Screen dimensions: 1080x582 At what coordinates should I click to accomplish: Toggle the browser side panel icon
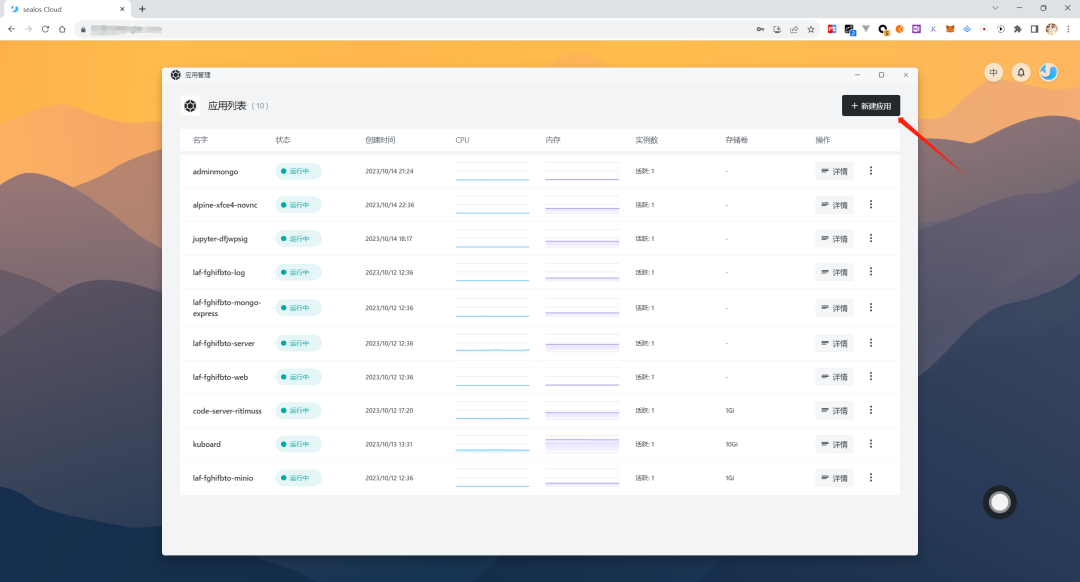[1034, 29]
